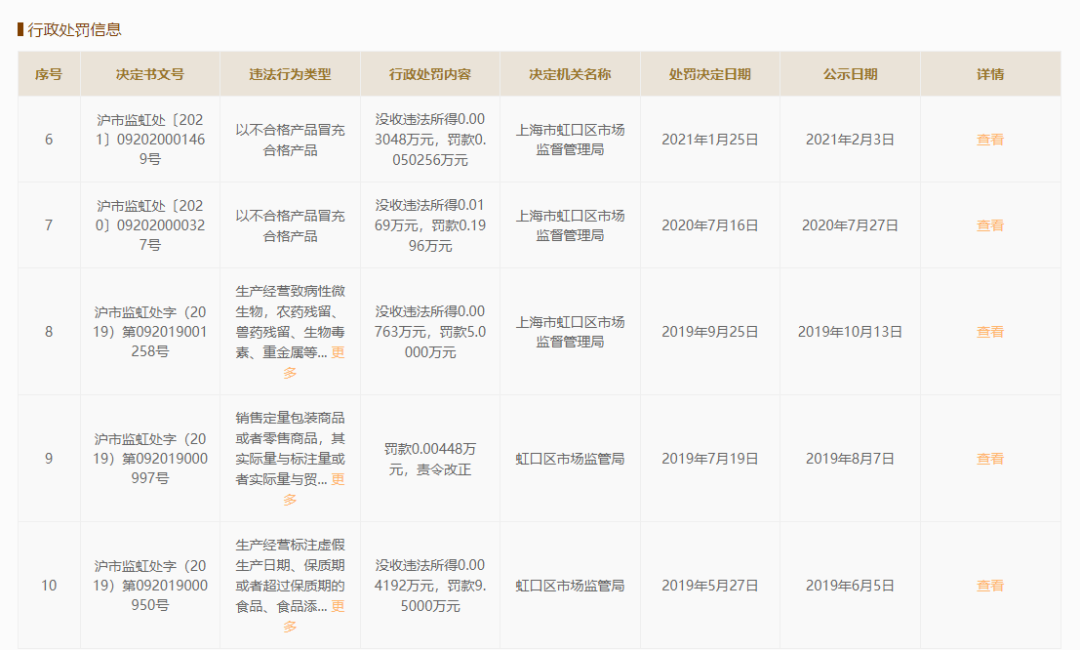Screen dimensions: 1080x650
Task: Click the 决定机关名称 column header
Action: (x=569, y=74)
